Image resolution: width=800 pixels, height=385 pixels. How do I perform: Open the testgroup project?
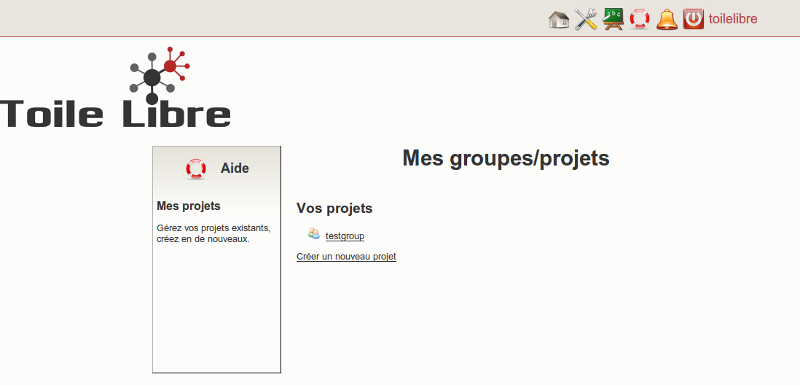(345, 236)
